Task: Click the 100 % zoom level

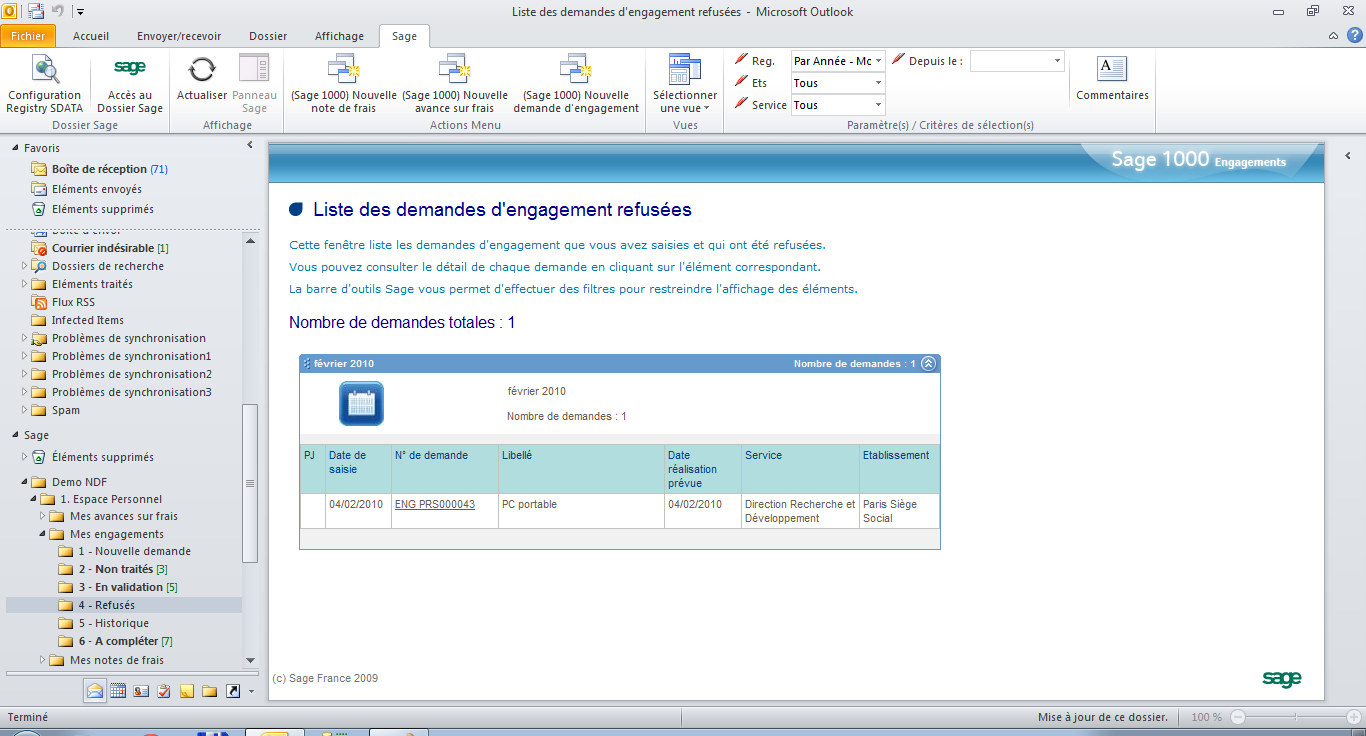Action: 1206,717
